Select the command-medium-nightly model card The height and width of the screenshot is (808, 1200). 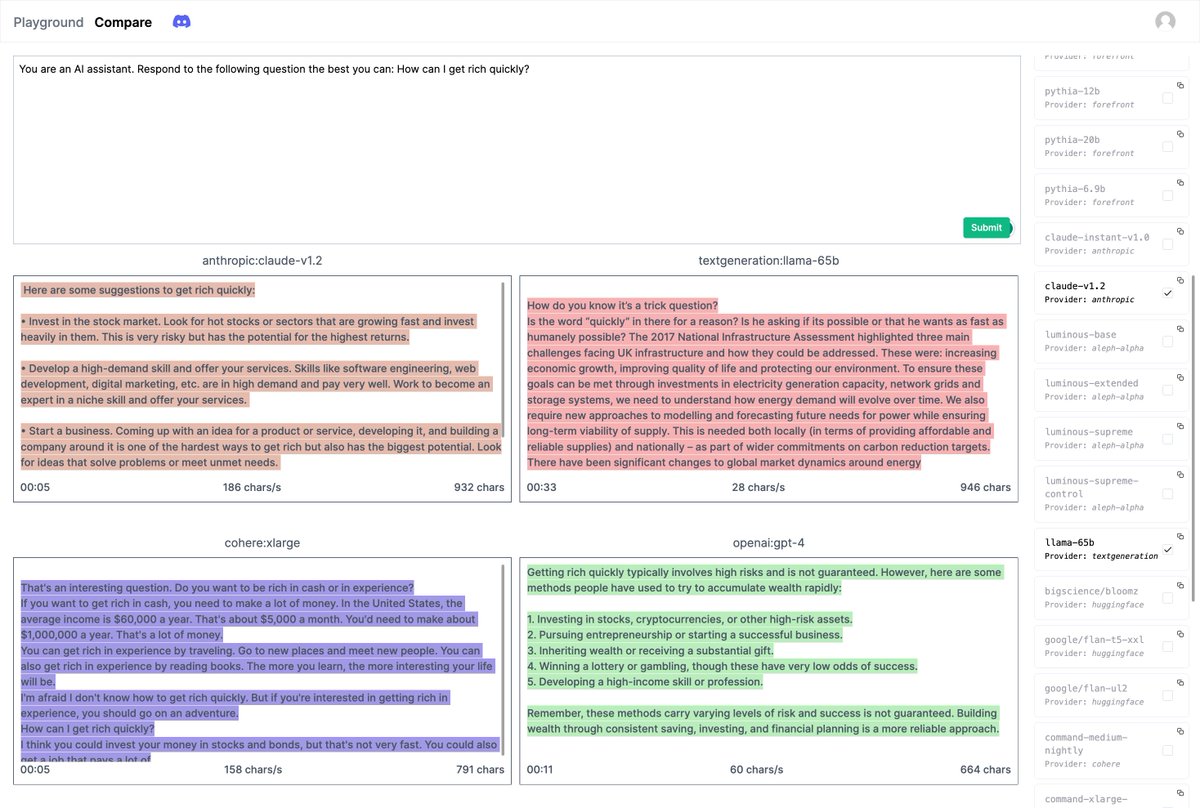[1111, 750]
